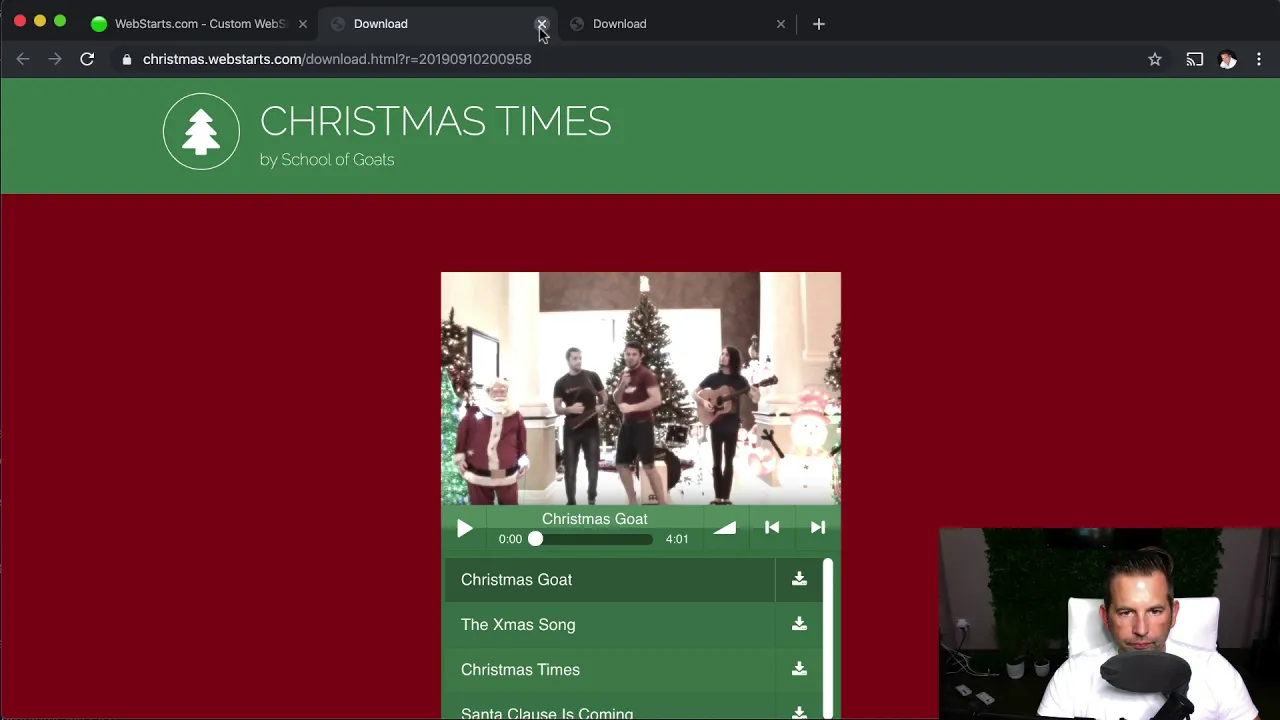This screenshot has width=1280, height=720.
Task: Play the Christmas Goat track
Action: (464, 529)
